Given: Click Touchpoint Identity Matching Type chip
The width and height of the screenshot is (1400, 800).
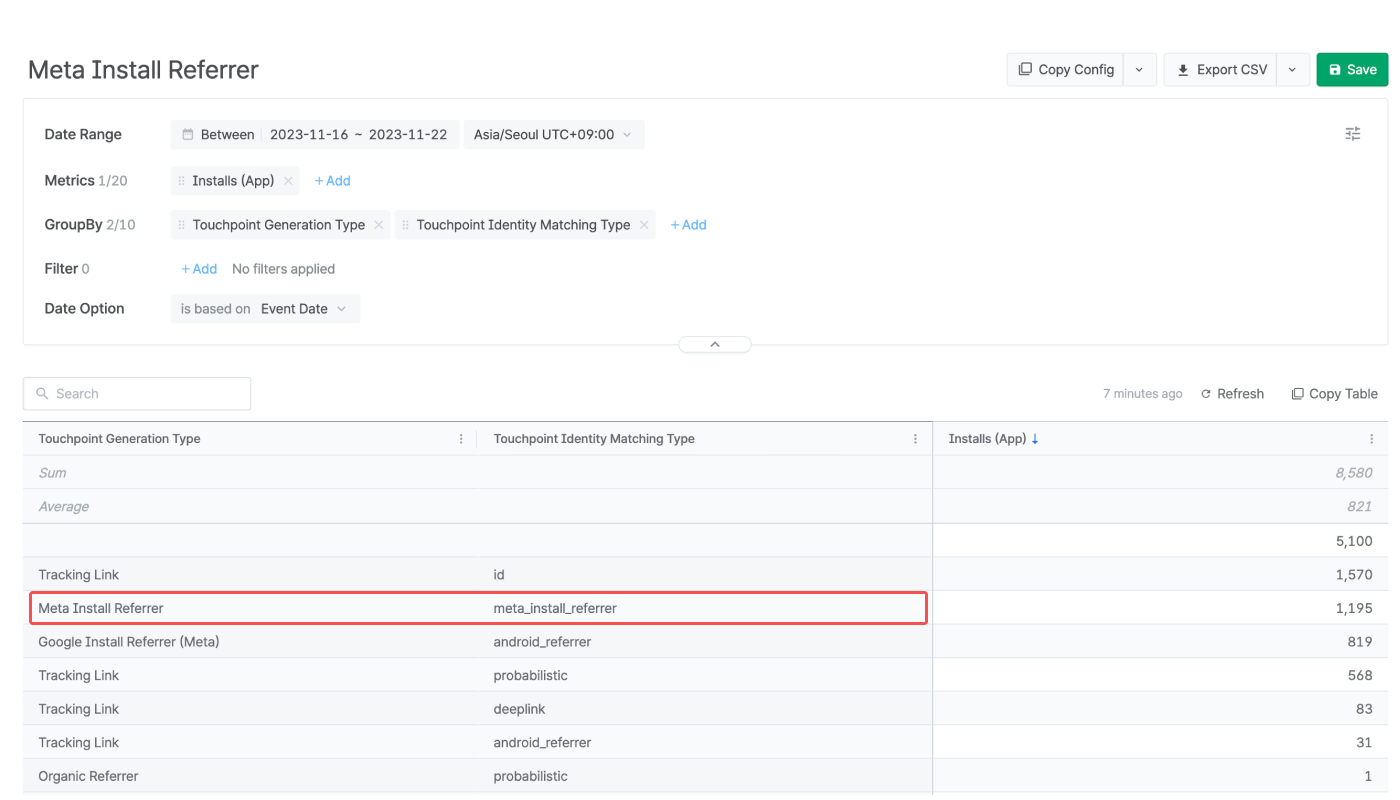Looking at the screenshot, I should [x=524, y=225].
